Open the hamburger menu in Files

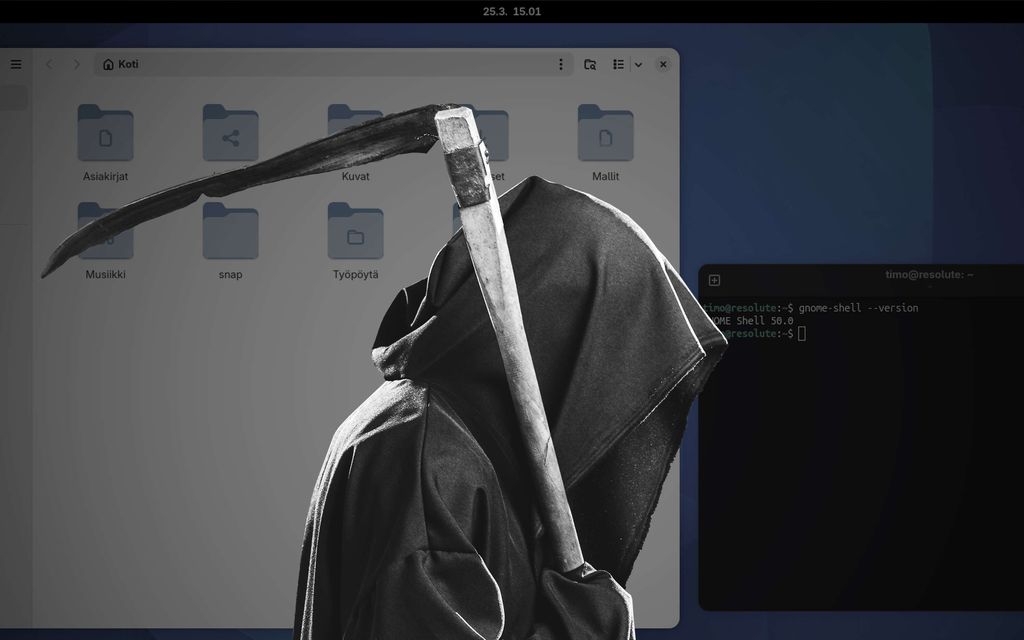pos(15,63)
